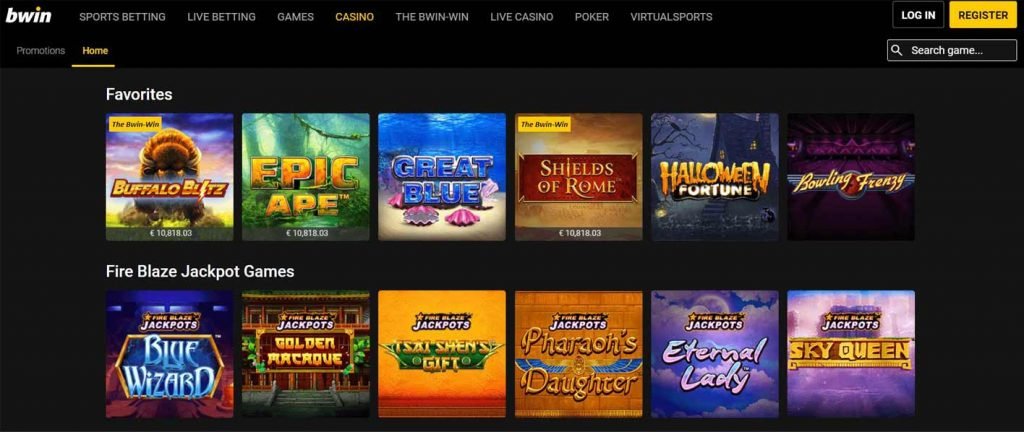Open the Blue Wizard jackpot game
The width and height of the screenshot is (1024, 432).
pyautogui.click(x=170, y=354)
